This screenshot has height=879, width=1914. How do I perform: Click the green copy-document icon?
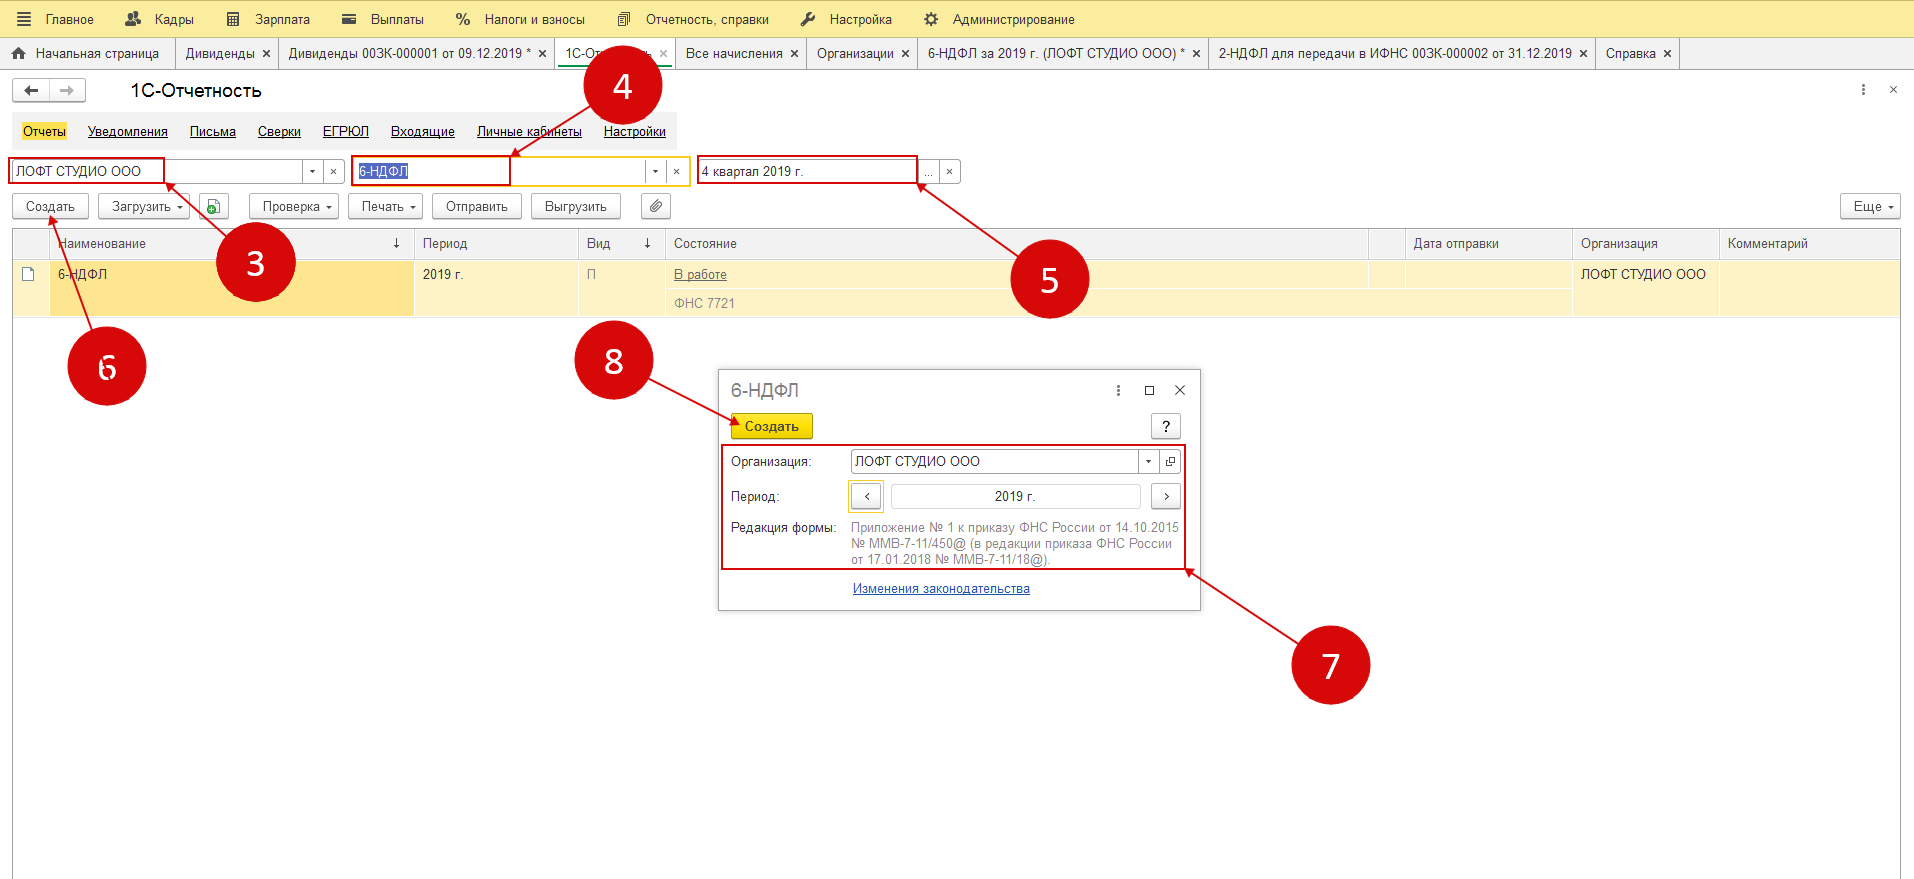tap(214, 206)
